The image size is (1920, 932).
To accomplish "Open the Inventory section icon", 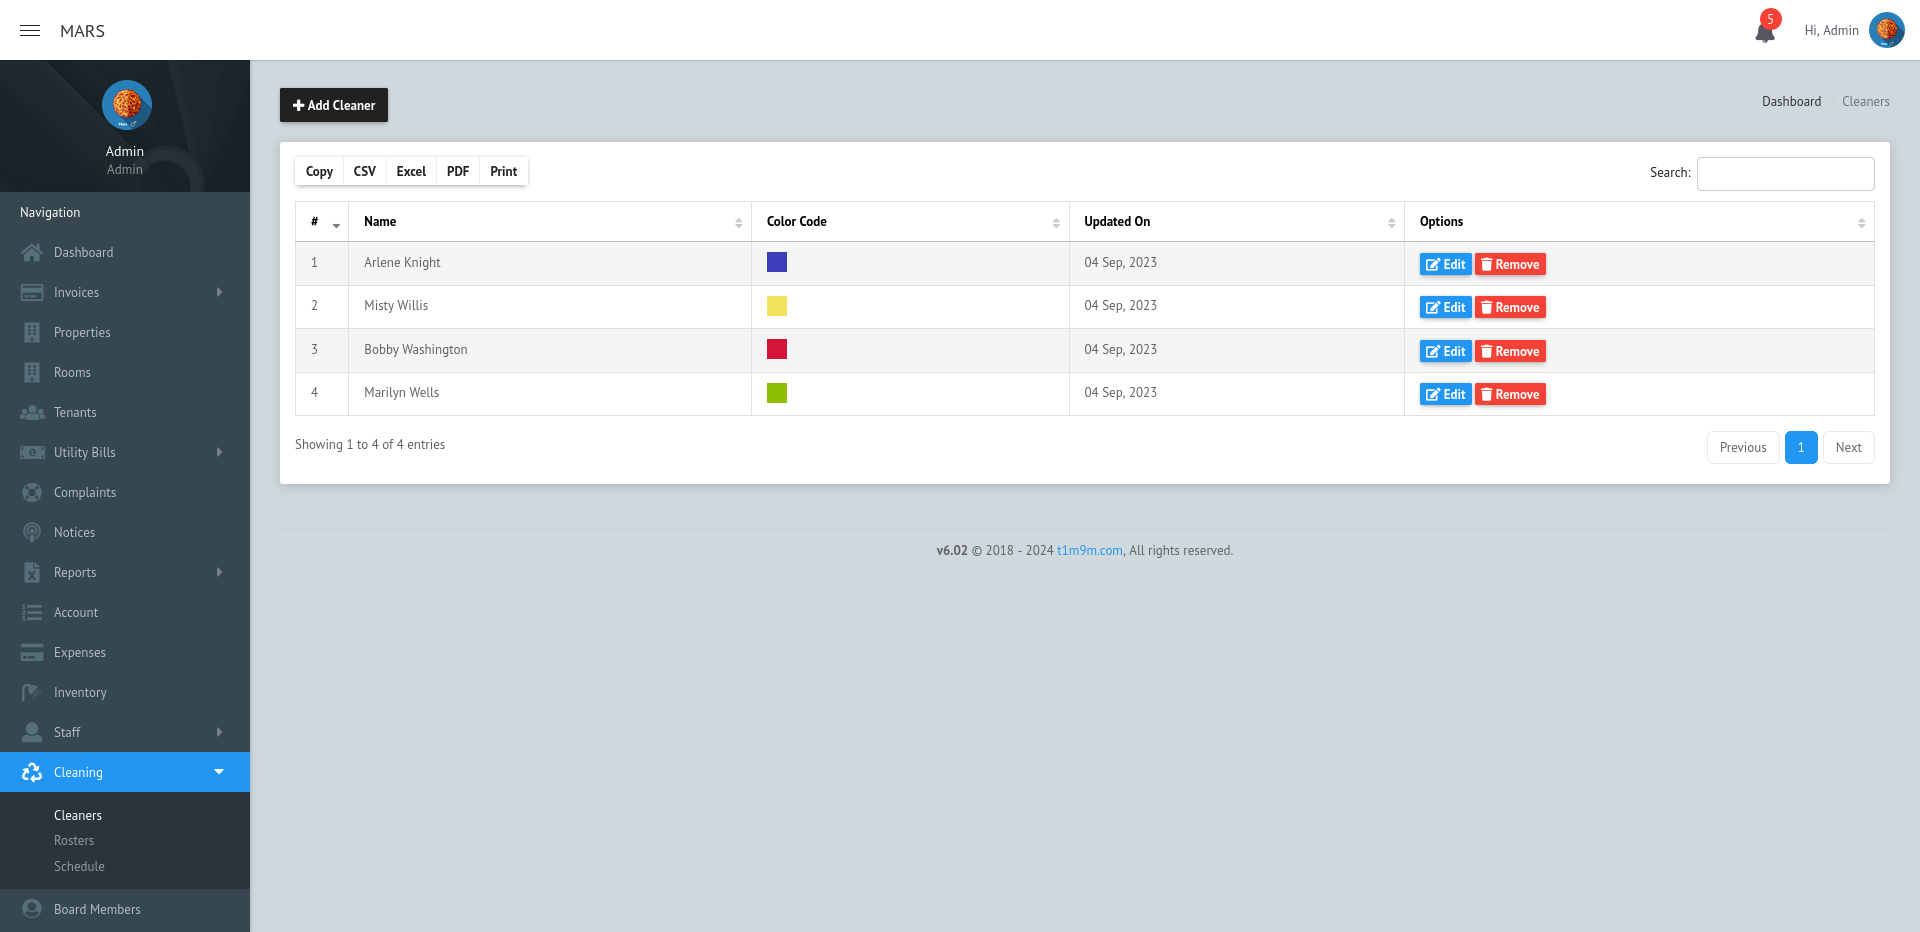I will coord(33,692).
